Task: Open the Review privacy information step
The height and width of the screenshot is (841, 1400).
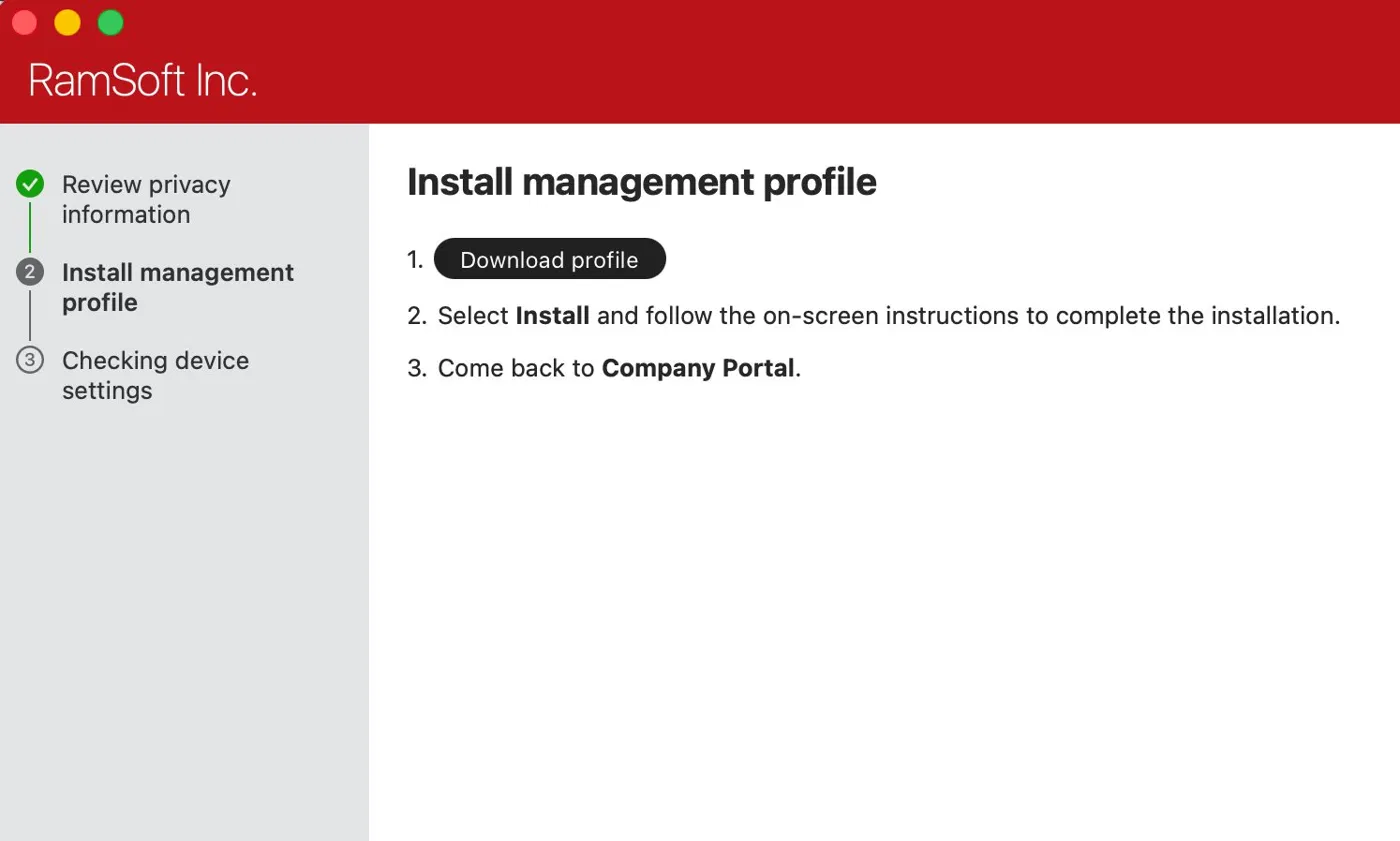Action: tap(146, 199)
